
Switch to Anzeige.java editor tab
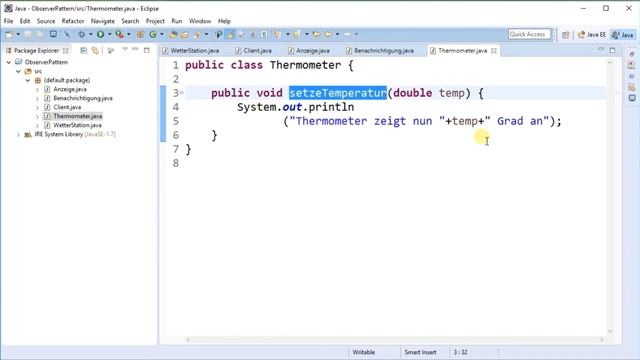pyautogui.click(x=309, y=51)
